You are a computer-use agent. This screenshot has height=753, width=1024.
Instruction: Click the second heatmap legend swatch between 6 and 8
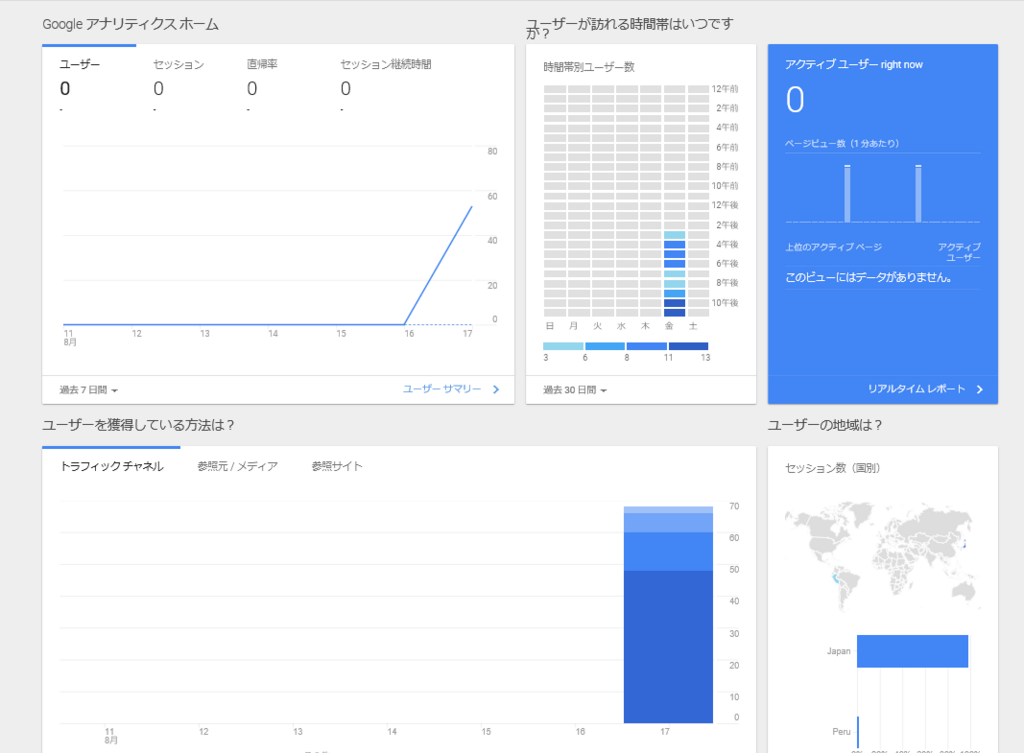[605, 346]
